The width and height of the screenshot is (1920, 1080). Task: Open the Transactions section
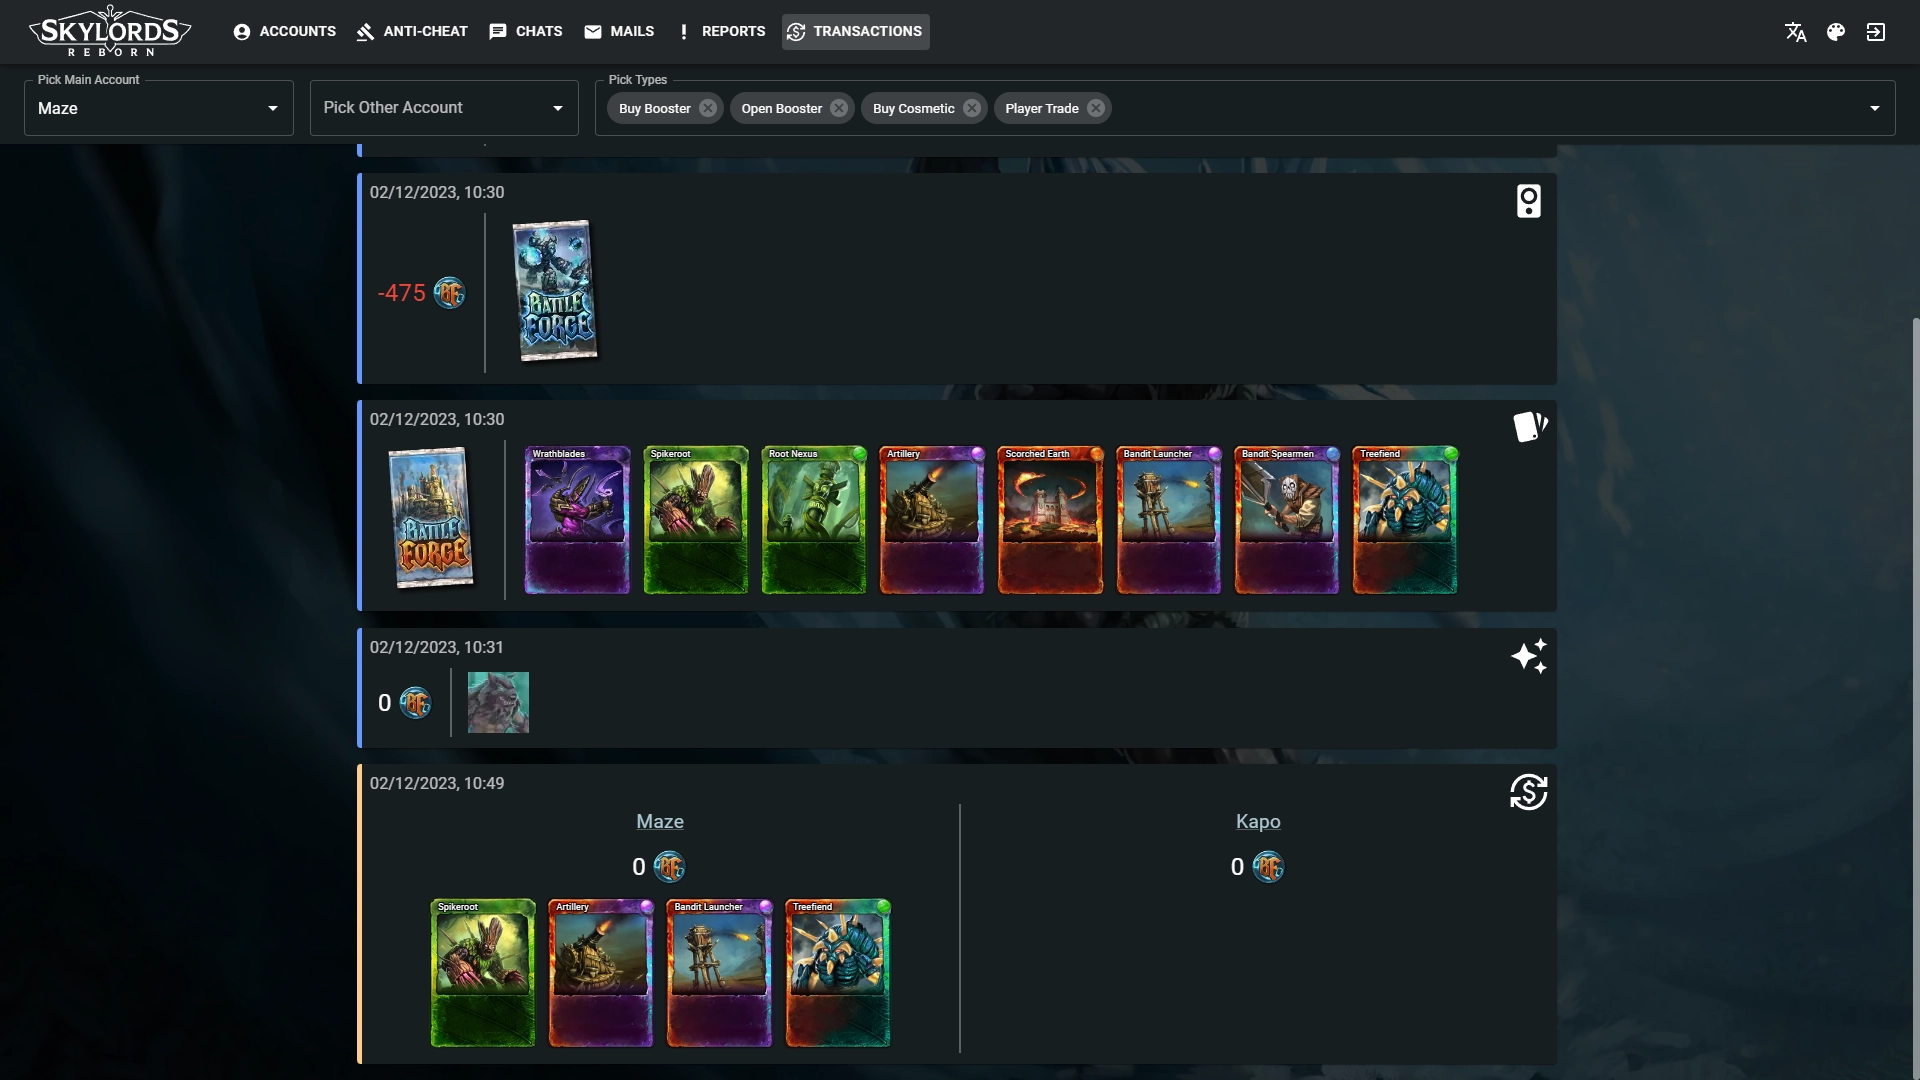[855, 32]
